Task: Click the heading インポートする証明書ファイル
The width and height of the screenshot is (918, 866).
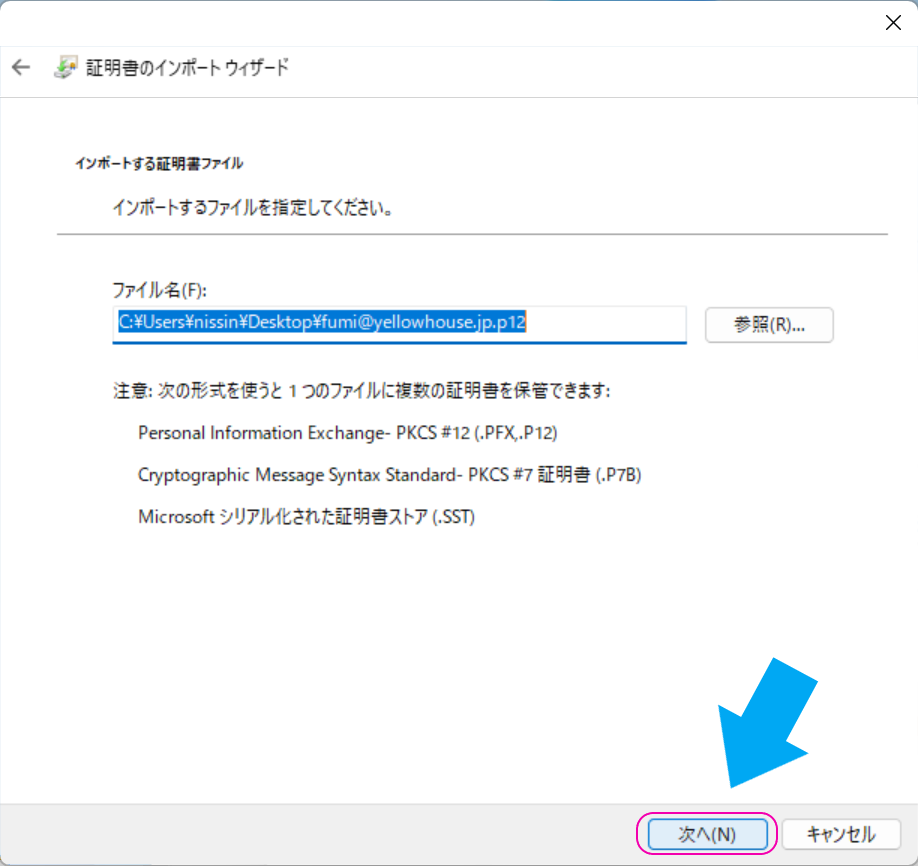Action: tap(159, 163)
